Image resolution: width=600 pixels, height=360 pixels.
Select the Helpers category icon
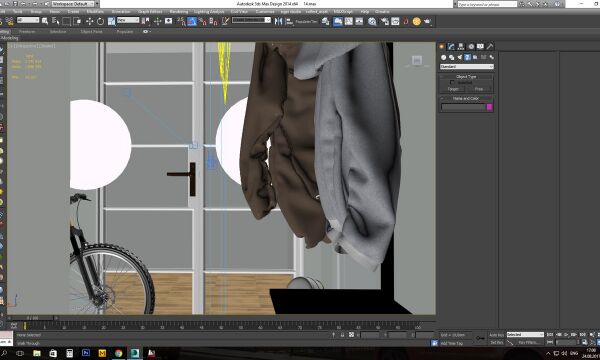pyautogui.click(x=475, y=57)
